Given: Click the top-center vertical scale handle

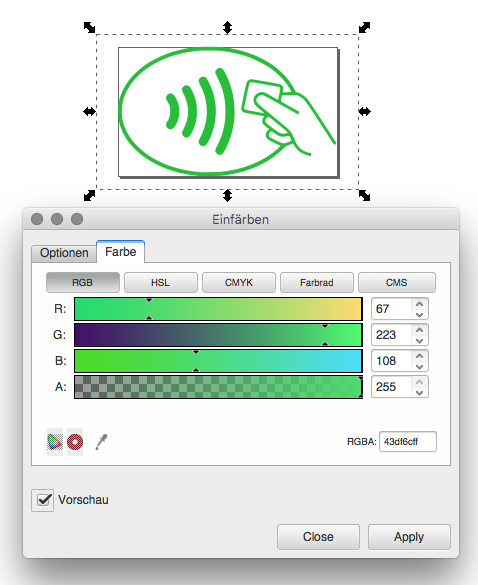Looking at the screenshot, I should tap(227, 27).
